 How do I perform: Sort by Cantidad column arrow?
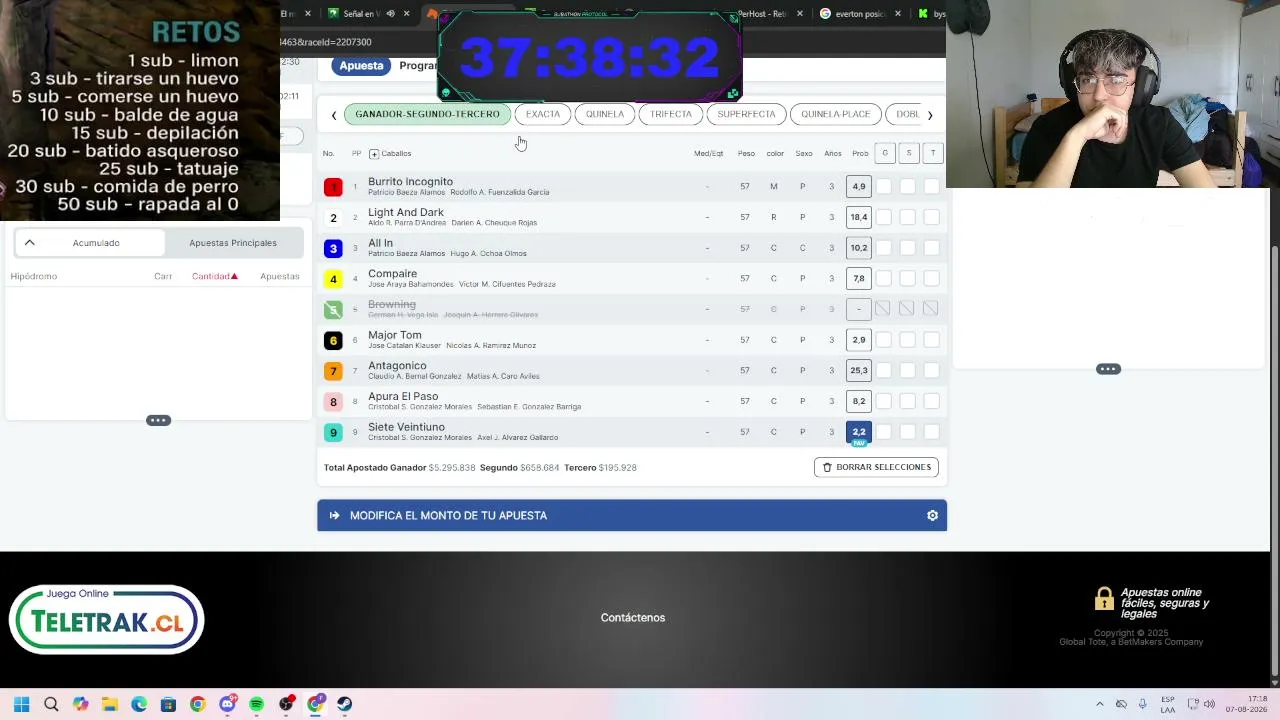[x=234, y=276]
